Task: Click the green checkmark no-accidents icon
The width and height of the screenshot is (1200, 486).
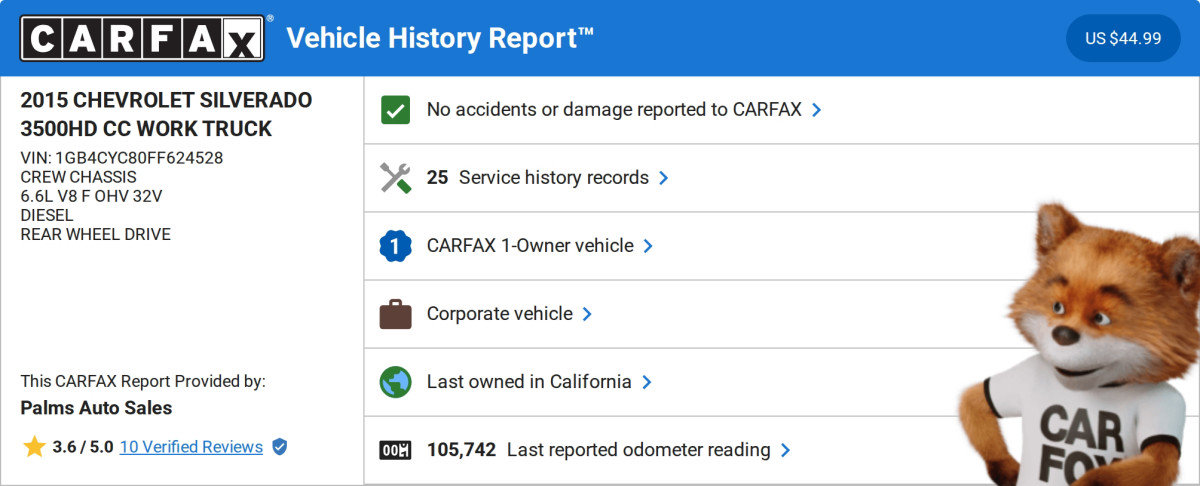Action: coord(395,110)
